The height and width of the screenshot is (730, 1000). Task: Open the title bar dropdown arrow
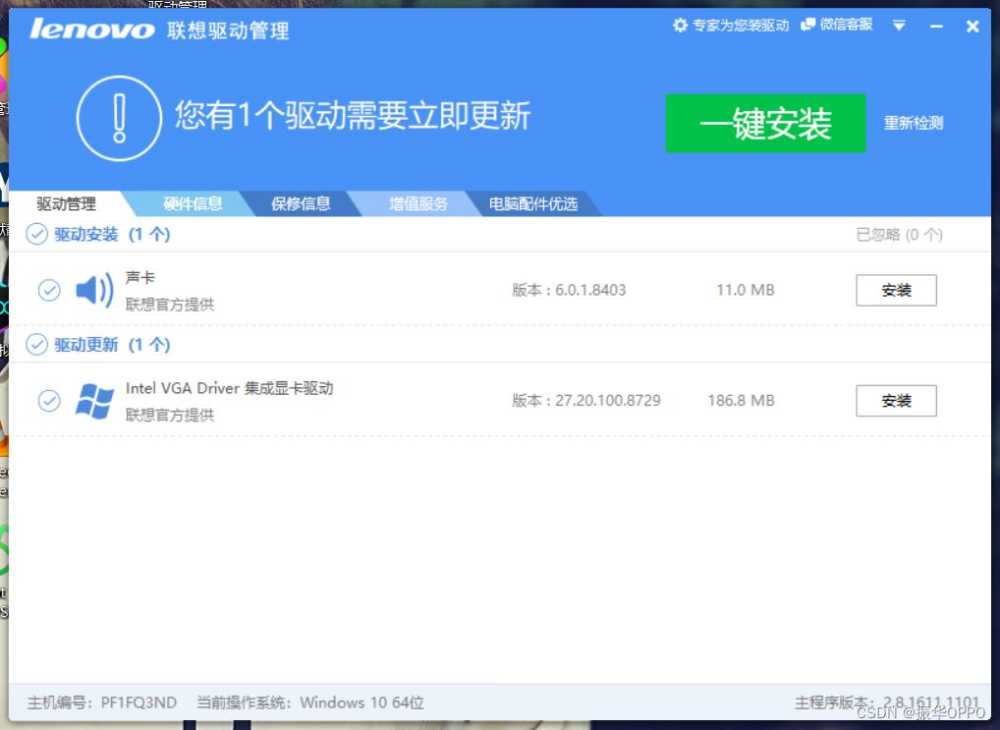(x=899, y=27)
